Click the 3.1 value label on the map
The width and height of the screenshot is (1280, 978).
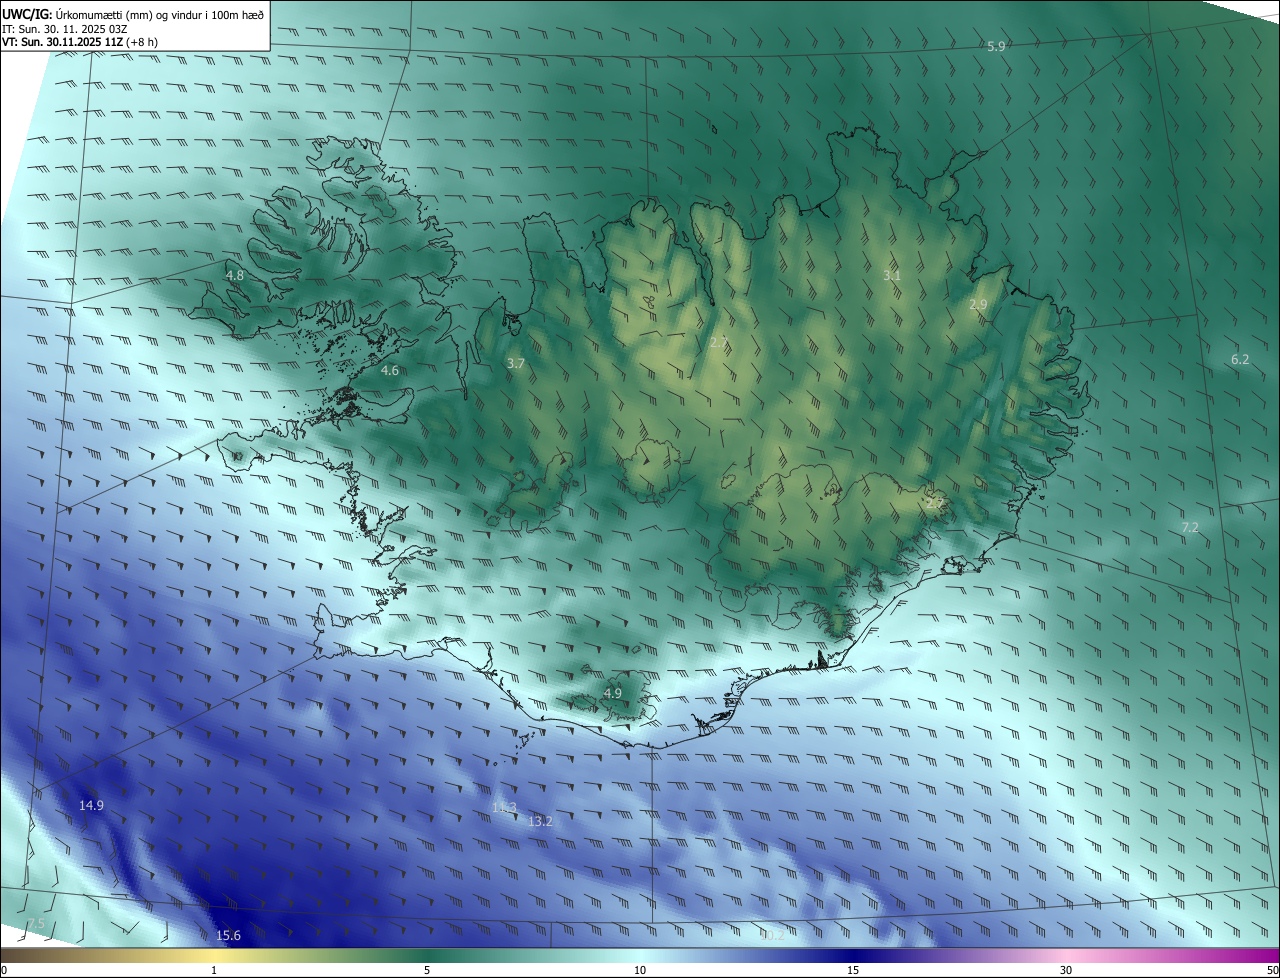892,275
